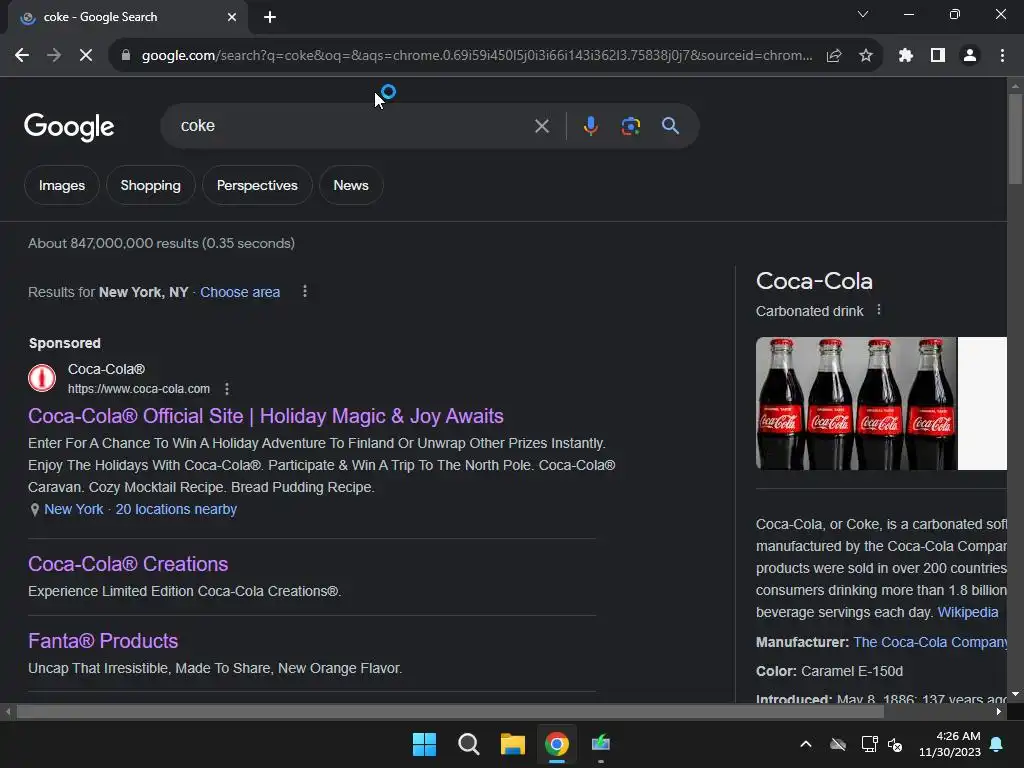
Task: Click the vertical page scrollbar
Action: click(1015, 138)
